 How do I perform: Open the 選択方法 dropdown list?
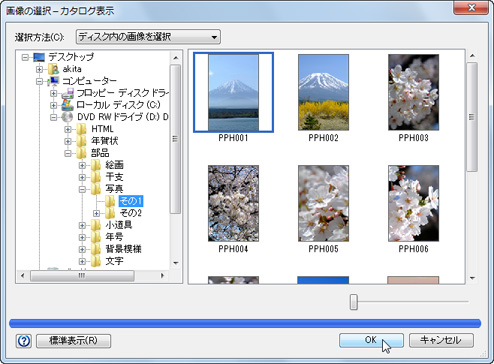point(148,37)
